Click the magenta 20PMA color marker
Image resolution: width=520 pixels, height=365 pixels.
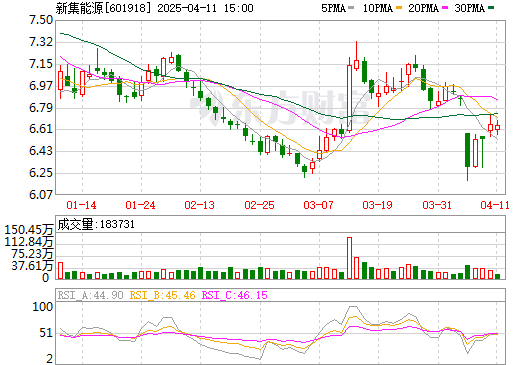pos(445,8)
